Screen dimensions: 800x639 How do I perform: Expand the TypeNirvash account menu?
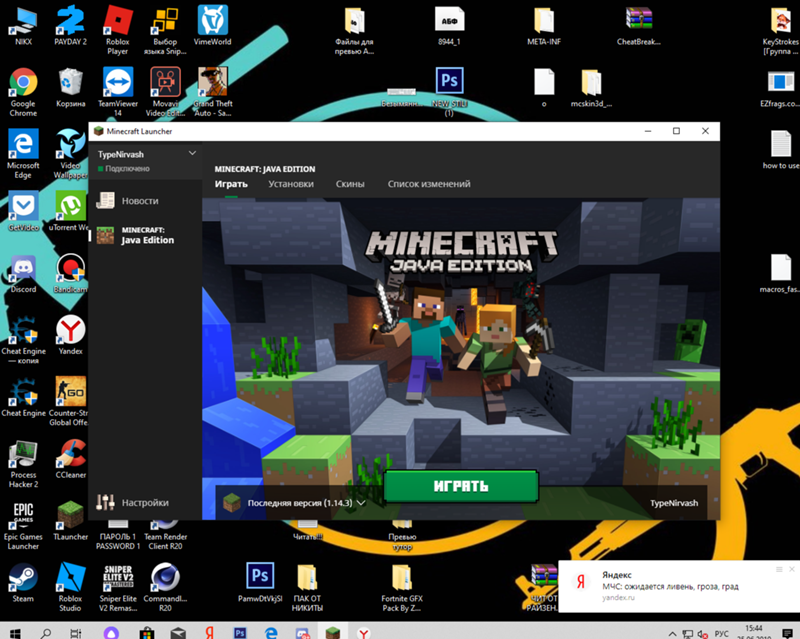(x=193, y=154)
